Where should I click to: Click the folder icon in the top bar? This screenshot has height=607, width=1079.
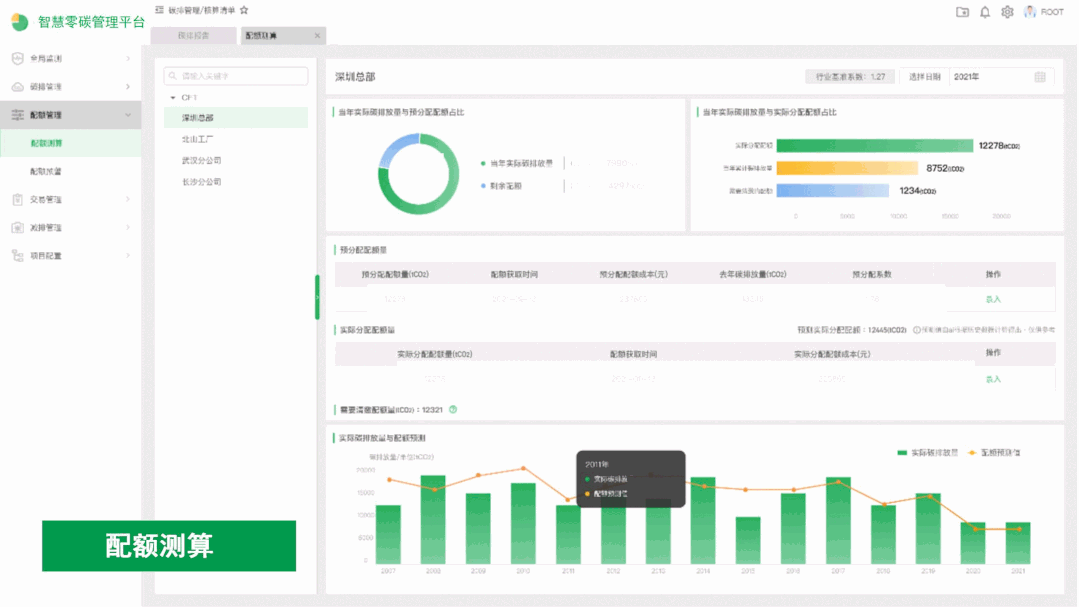click(962, 12)
